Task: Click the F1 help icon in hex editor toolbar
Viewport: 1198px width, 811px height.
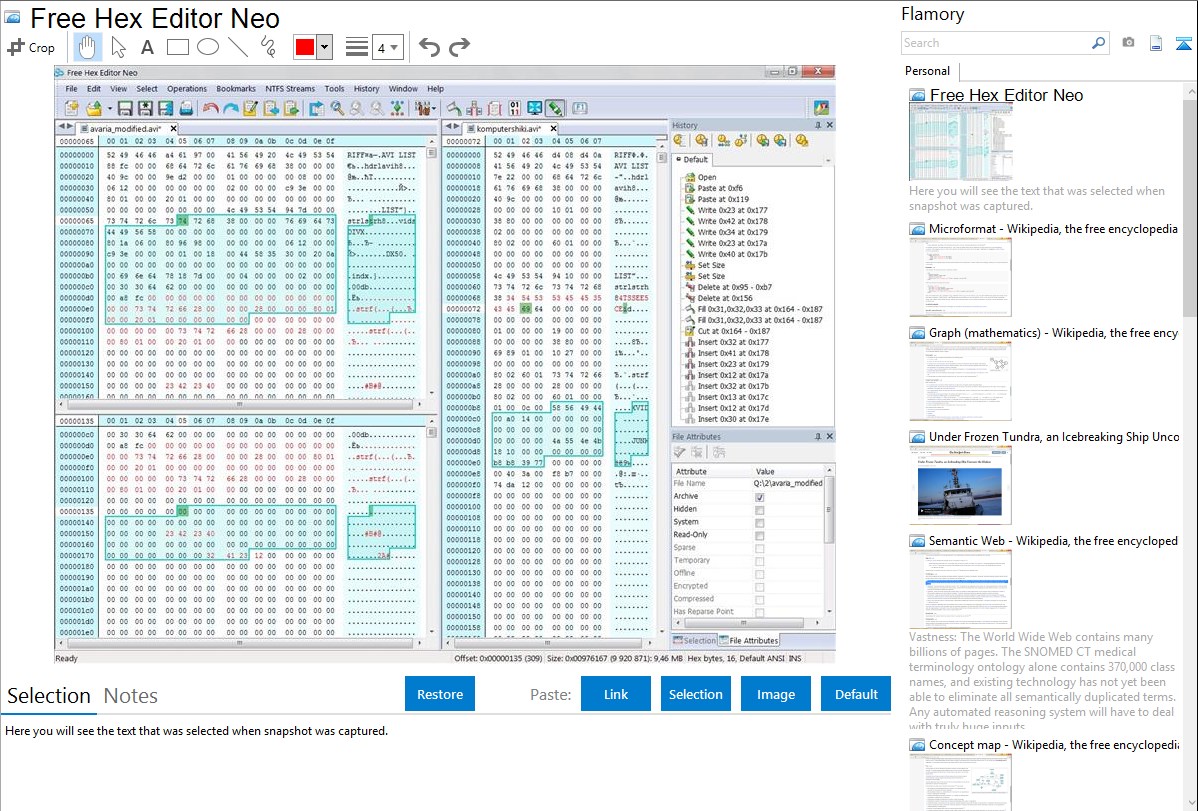Action: [x=580, y=109]
